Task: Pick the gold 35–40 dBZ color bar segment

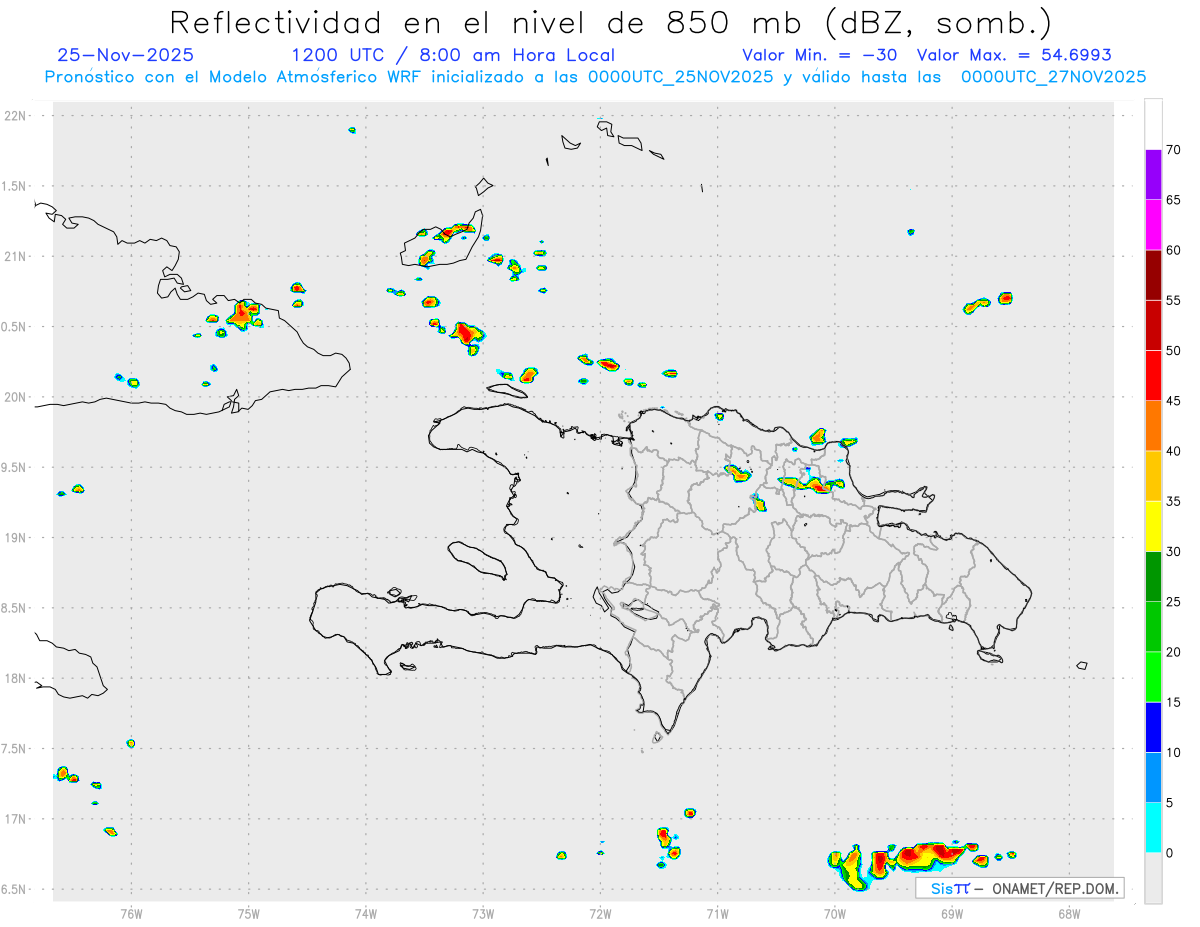Action: click(x=1153, y=475)
